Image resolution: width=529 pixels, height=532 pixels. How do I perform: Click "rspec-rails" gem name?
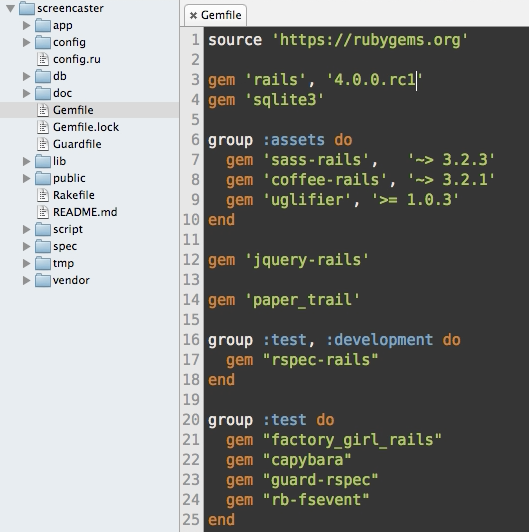[x=320, y=360]
